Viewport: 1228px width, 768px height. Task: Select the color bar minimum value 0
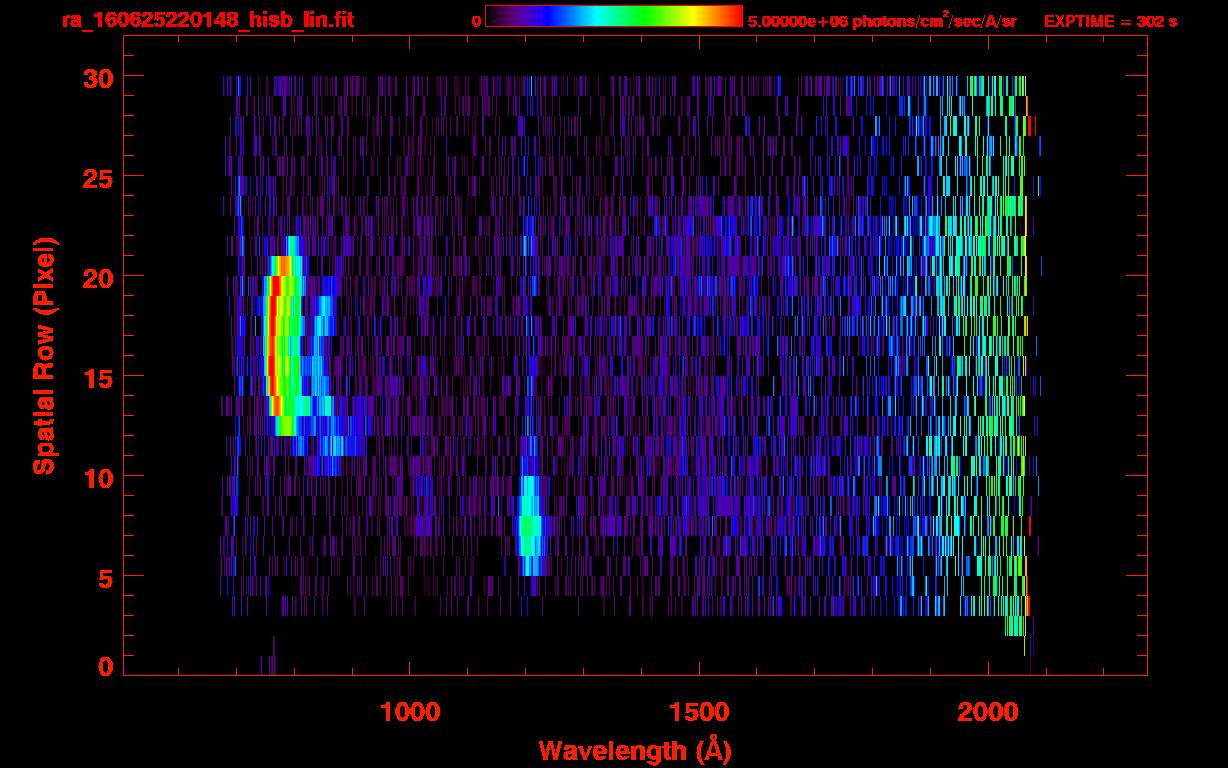[x=477, y=21]
